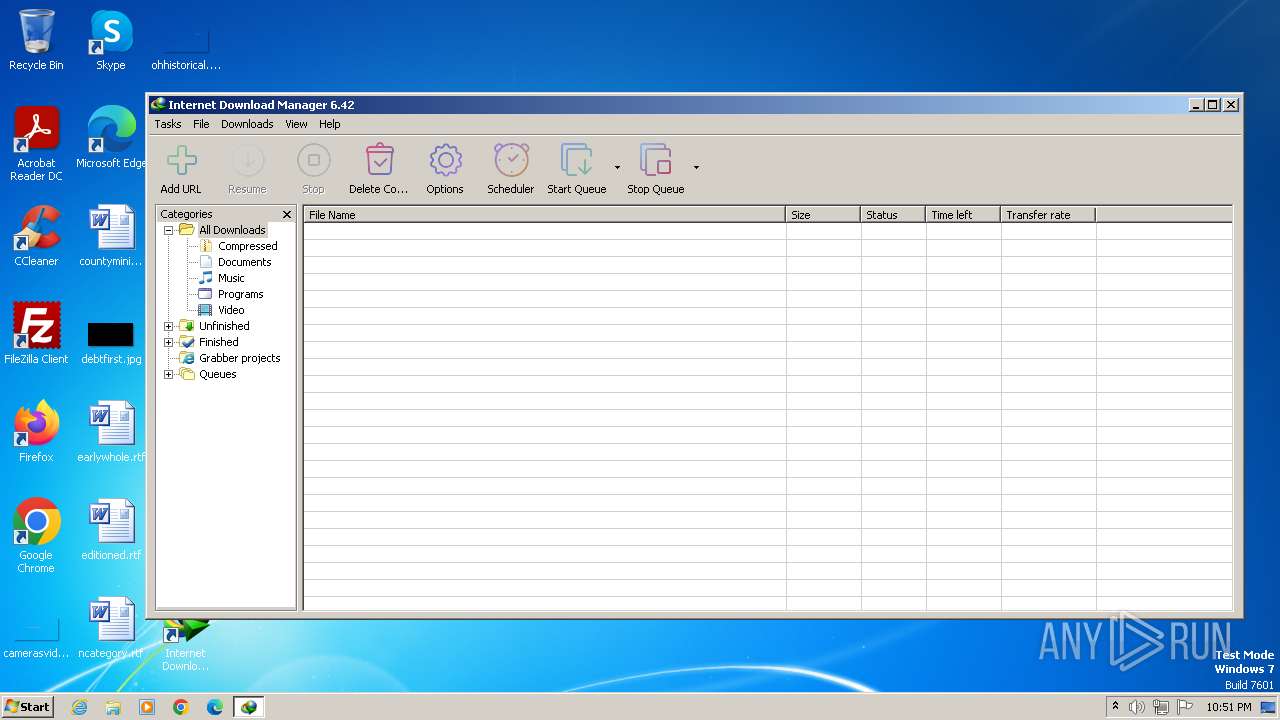Viewport: 1280px width, 720px height.
Task: Open Options gear icon
Action: pyautogui.click(x=445, y=160)
